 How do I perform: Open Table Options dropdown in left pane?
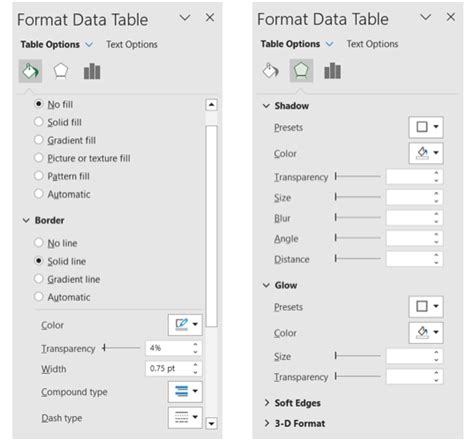click(x=89, y=44)
